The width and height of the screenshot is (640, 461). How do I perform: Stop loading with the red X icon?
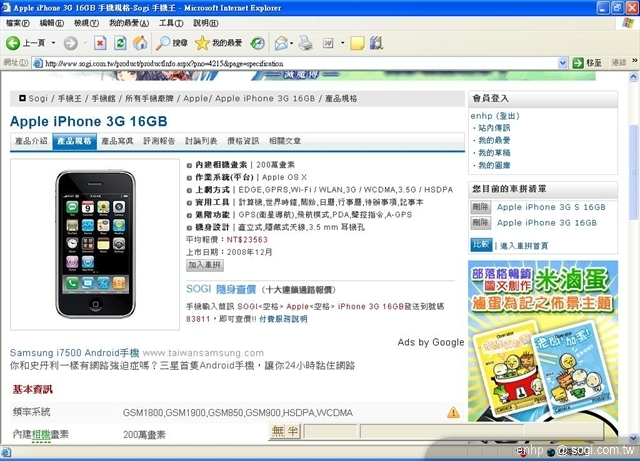(100, 43)
